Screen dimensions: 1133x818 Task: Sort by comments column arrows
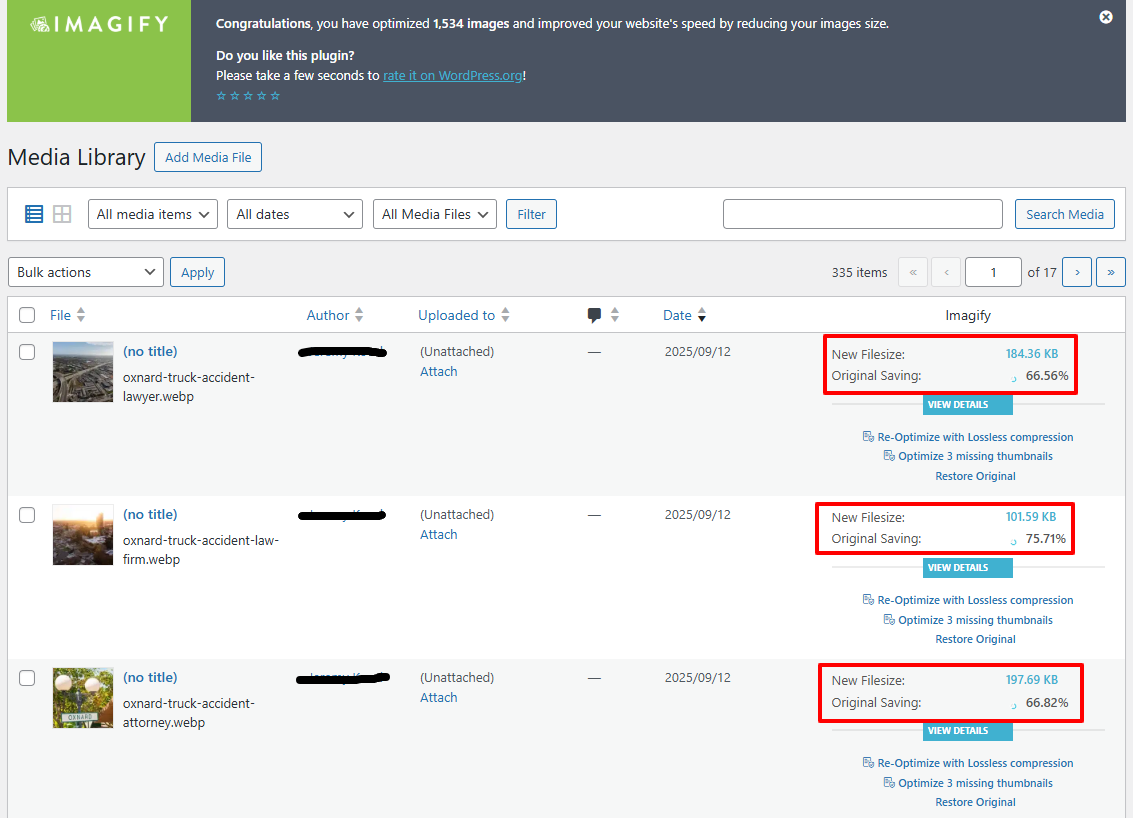[x=615, y=315]
